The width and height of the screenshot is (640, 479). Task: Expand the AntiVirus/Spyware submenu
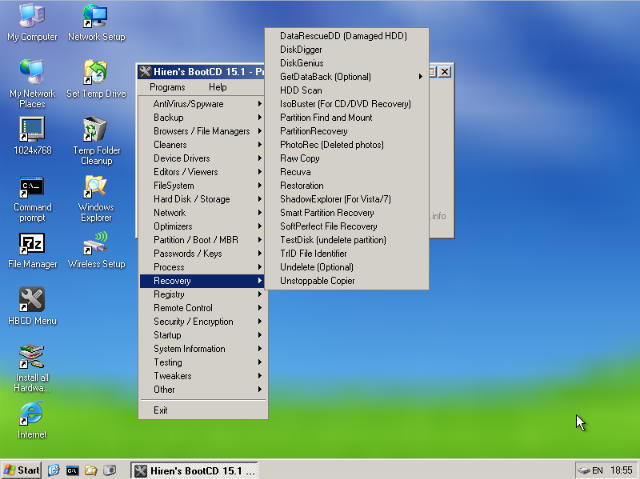tap(188, 104)
